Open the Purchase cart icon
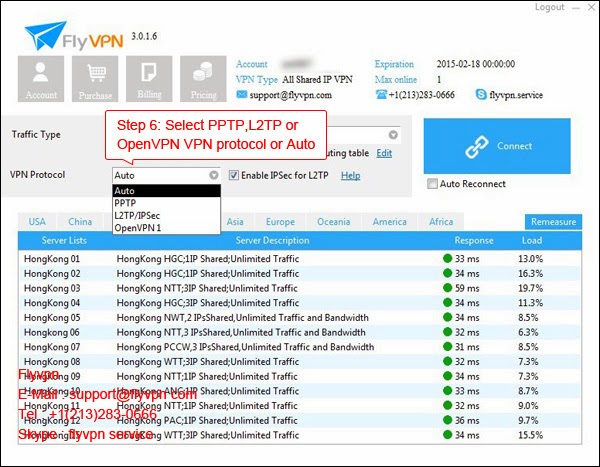This screenshot has width=600, height=467. tap(95, 79)
